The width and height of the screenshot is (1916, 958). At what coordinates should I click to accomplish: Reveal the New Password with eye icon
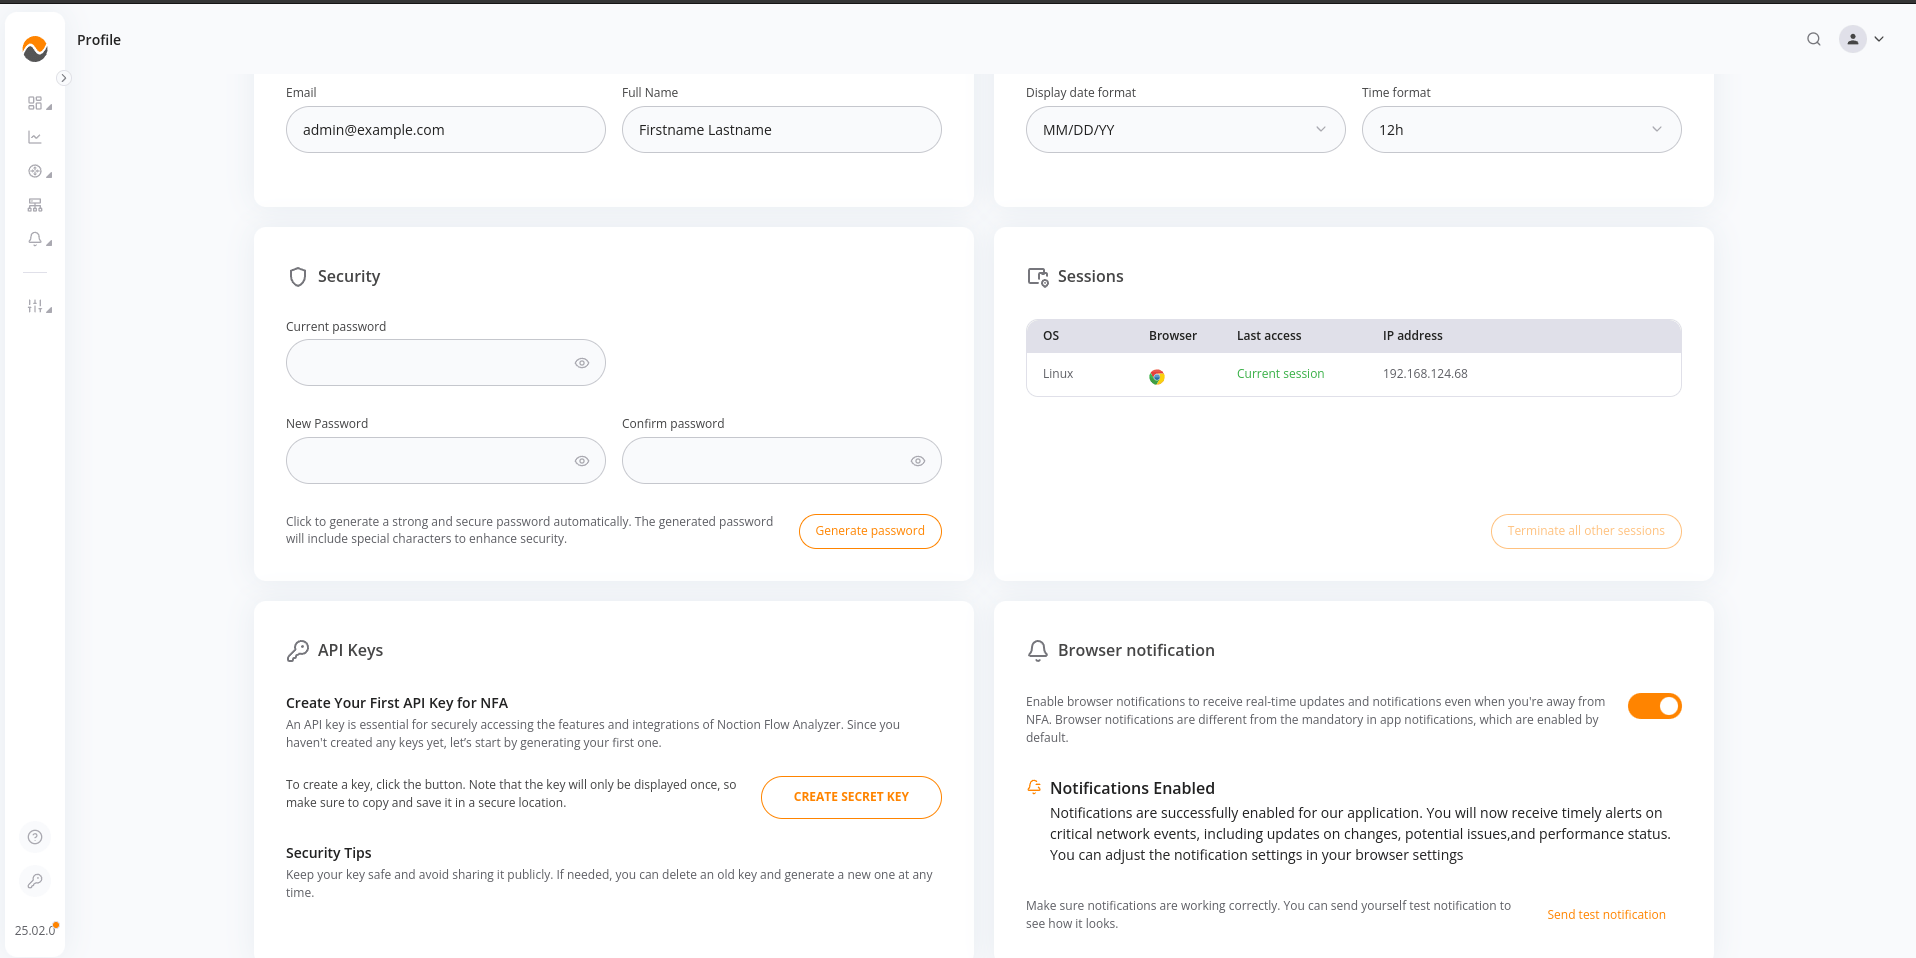[x=582, y=461]
